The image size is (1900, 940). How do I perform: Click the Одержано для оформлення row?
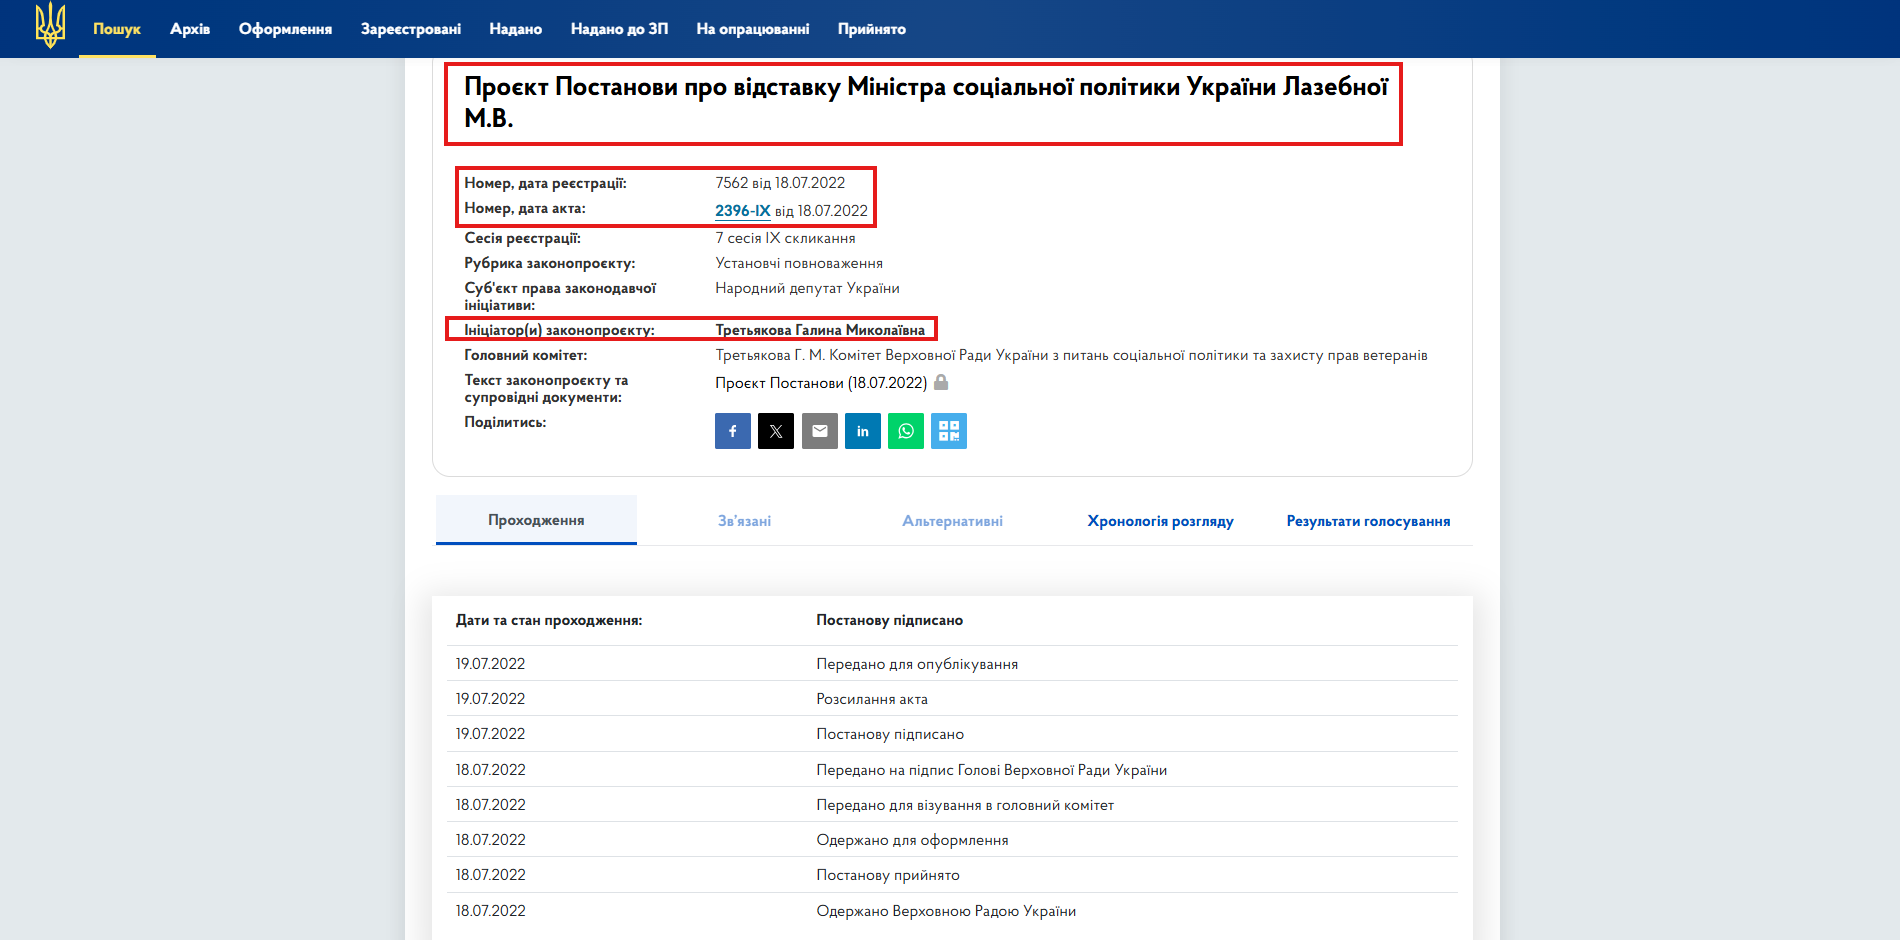(x=952, y=840)
